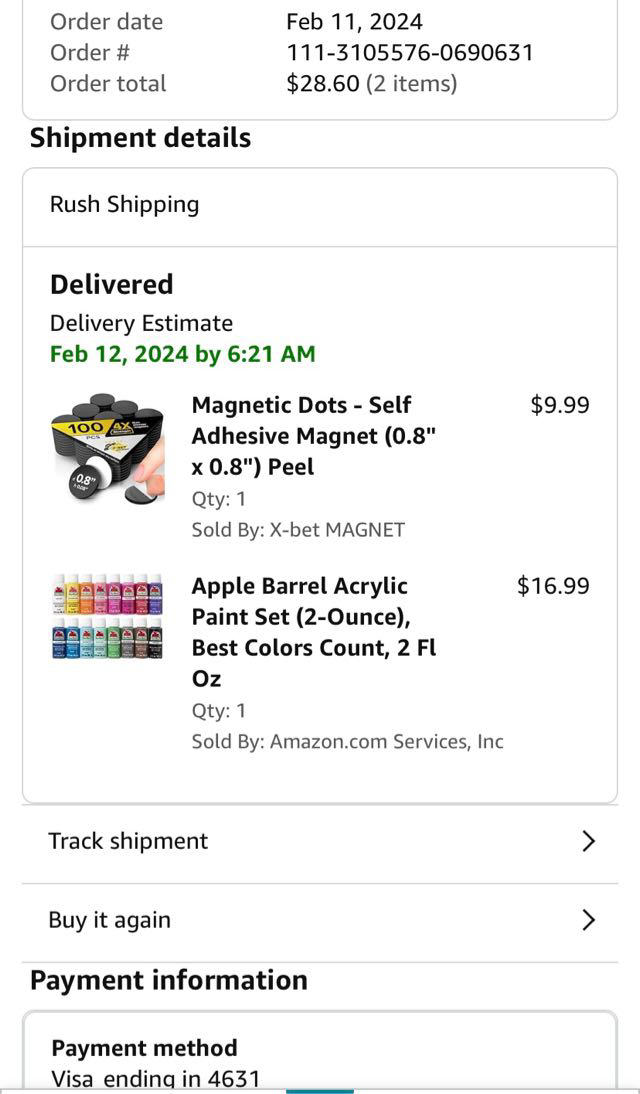Tap the $16.99 item price

click(553, 586)
